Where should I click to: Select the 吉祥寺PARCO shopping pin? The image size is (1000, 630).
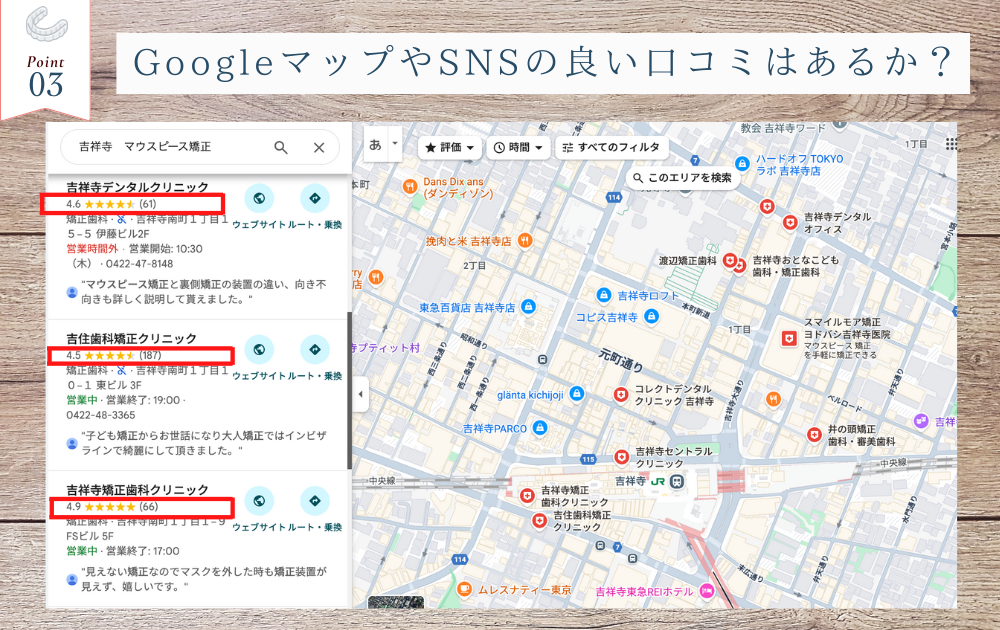click(x=538, y=427)
